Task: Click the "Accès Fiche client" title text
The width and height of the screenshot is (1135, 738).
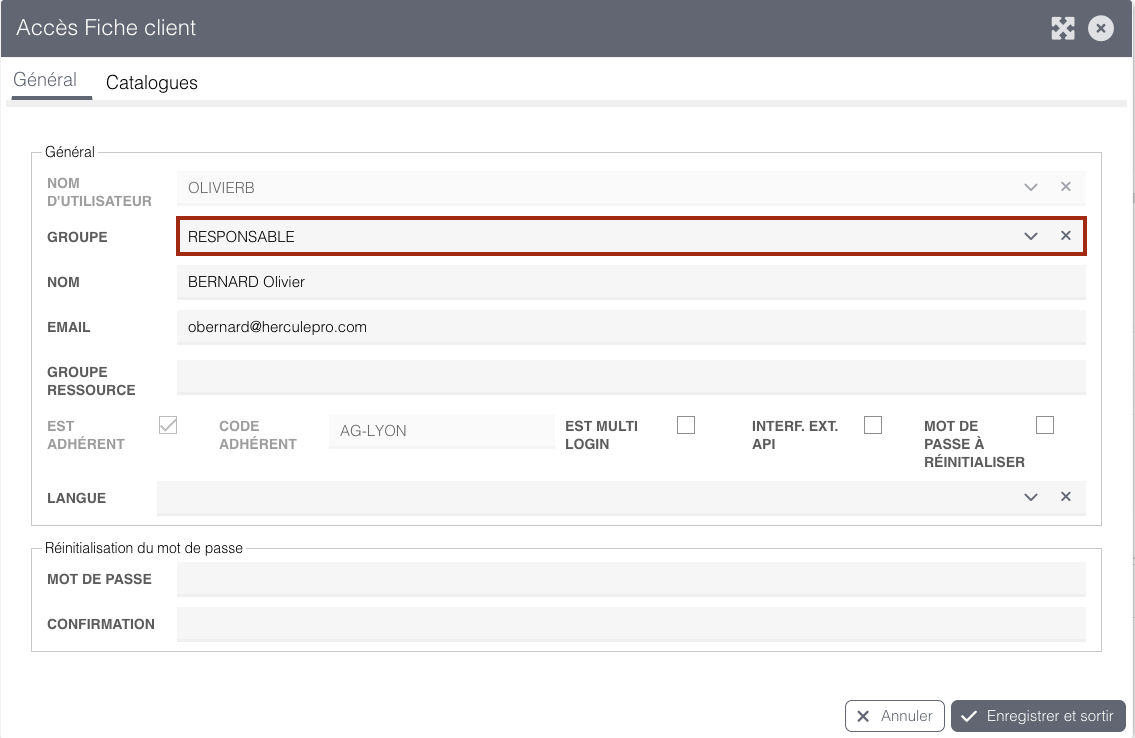Action: (106, 27)
